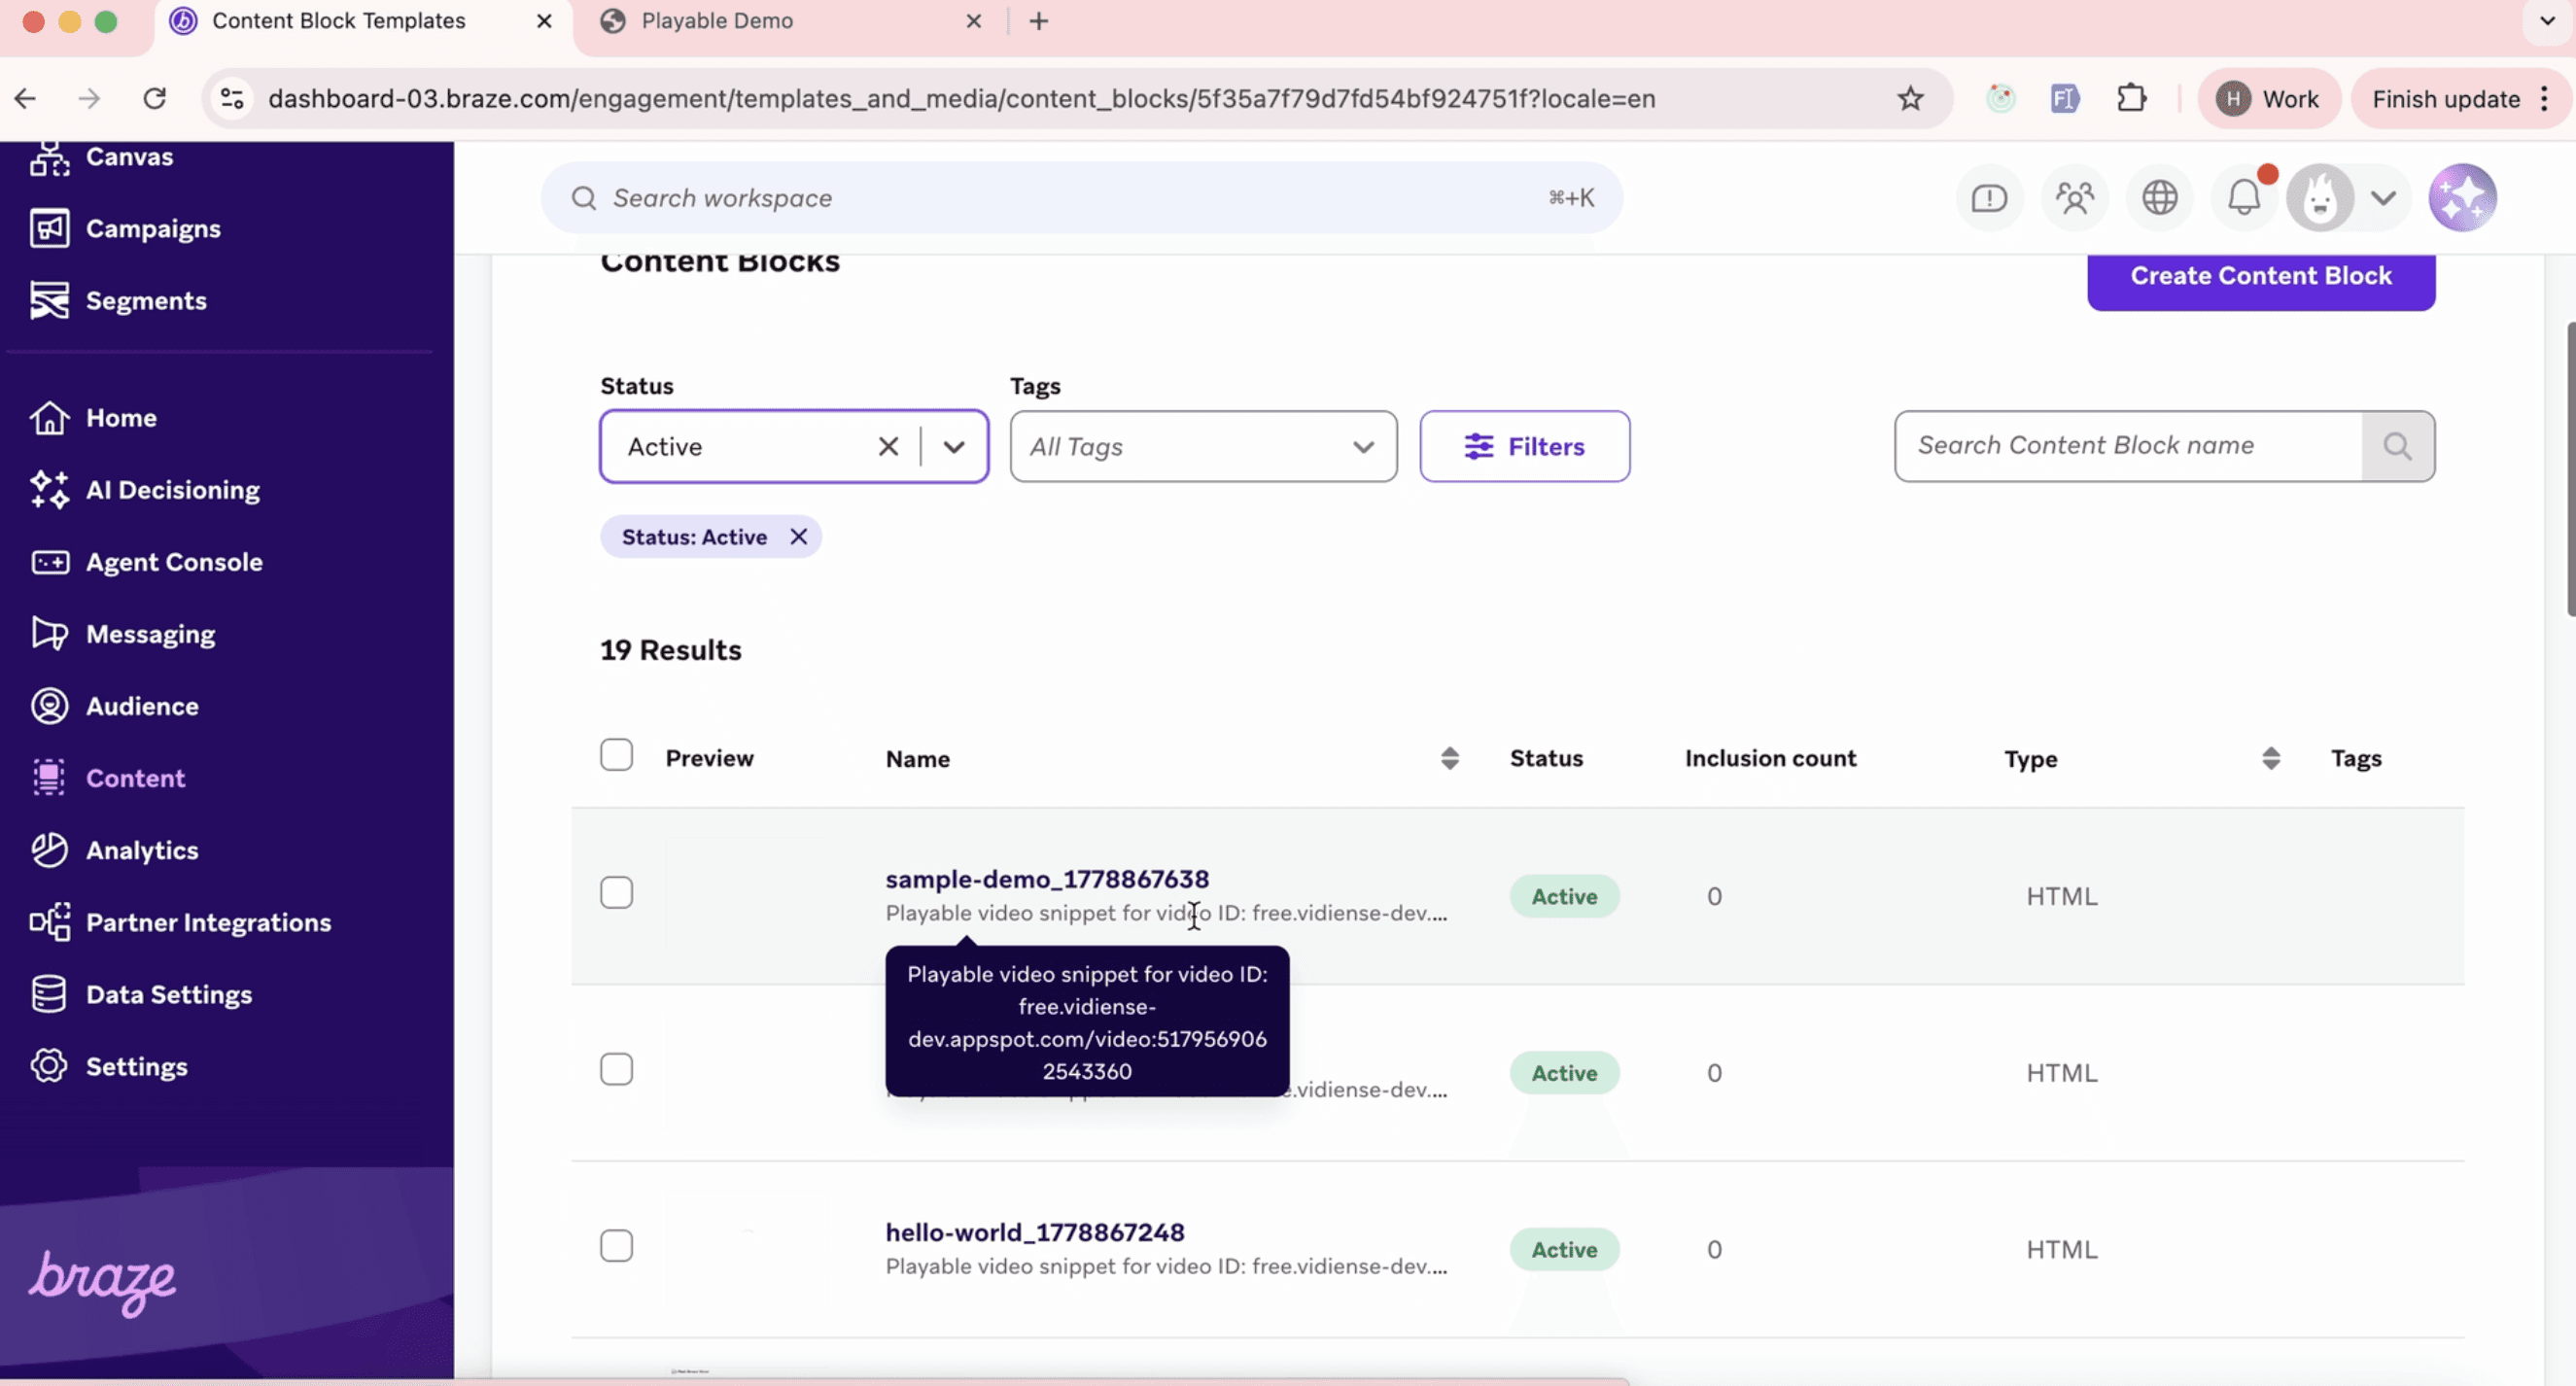
Task: Click the address bar URL
Action: [962, 99]
